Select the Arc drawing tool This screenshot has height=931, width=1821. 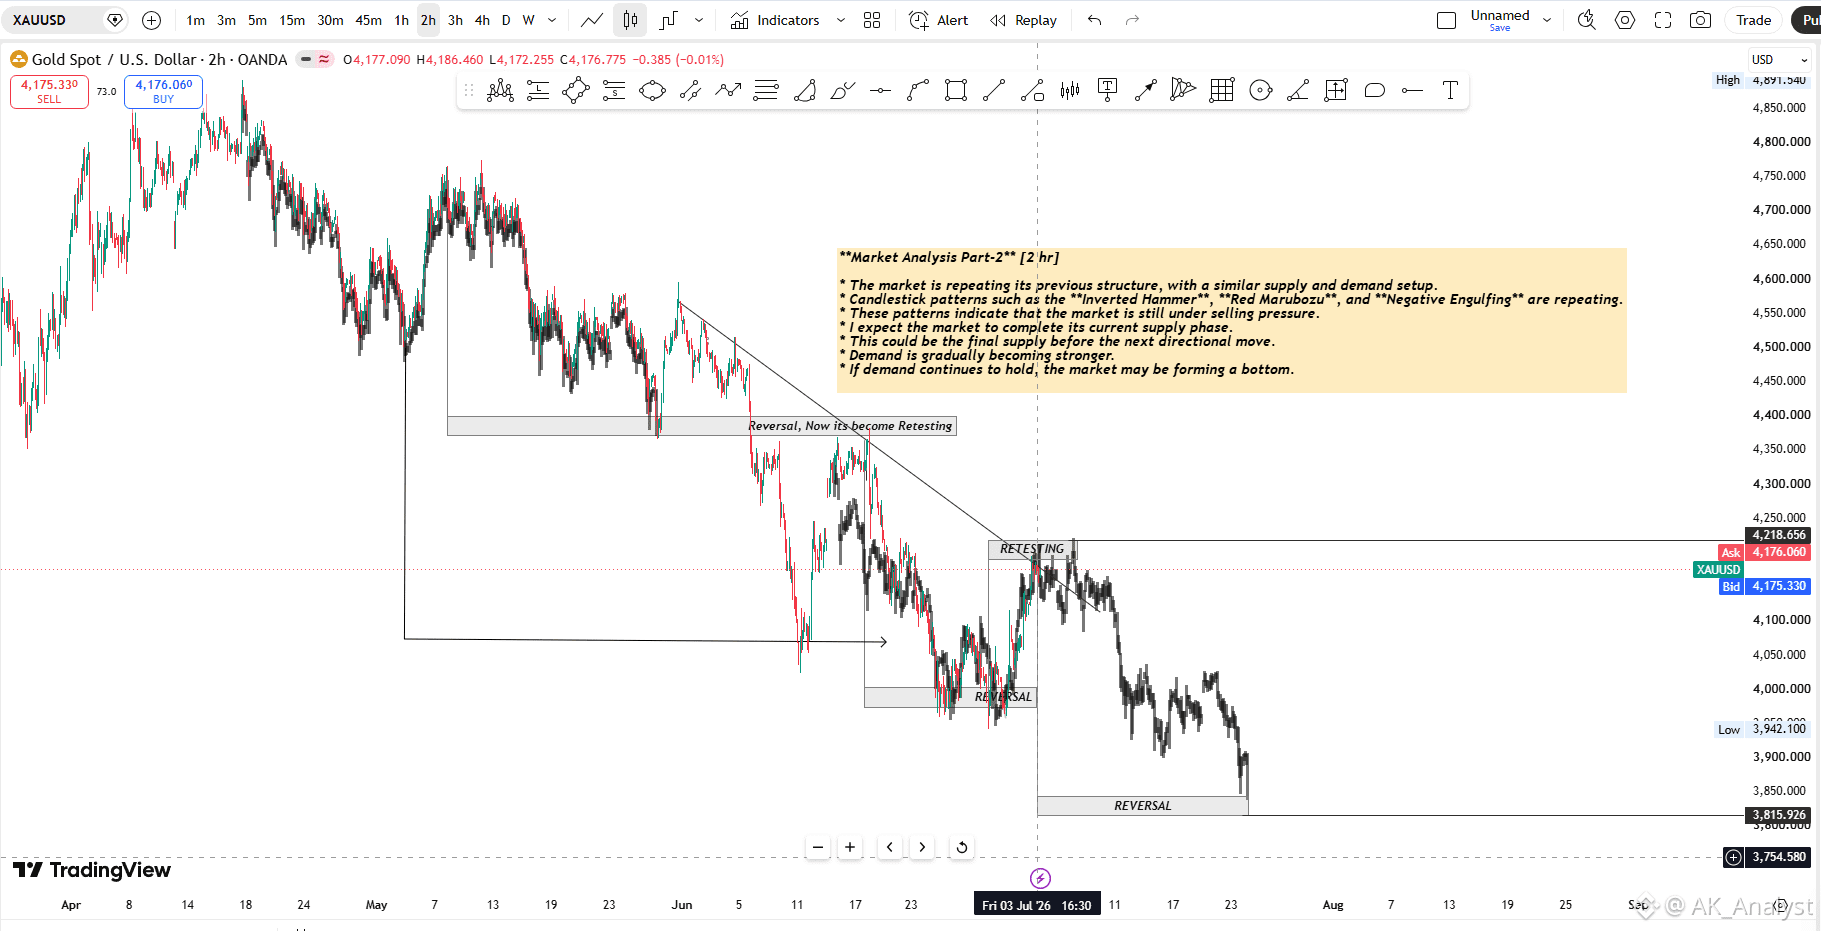tap(804, 91)
